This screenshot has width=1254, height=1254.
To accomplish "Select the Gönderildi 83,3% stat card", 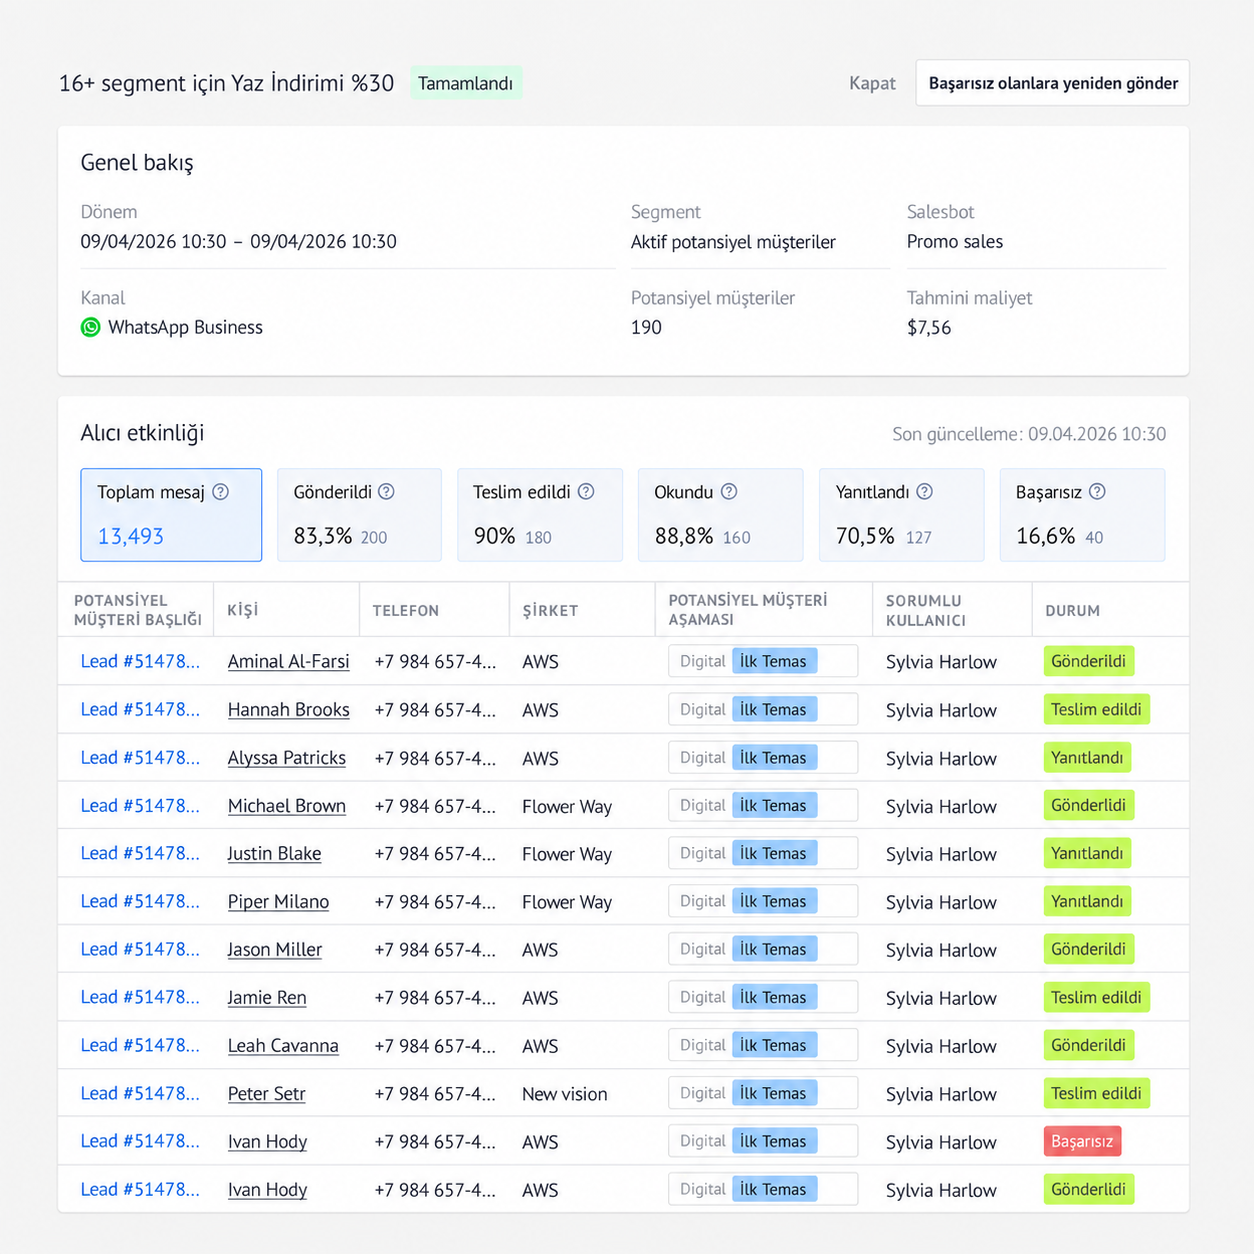I will 359,515.
